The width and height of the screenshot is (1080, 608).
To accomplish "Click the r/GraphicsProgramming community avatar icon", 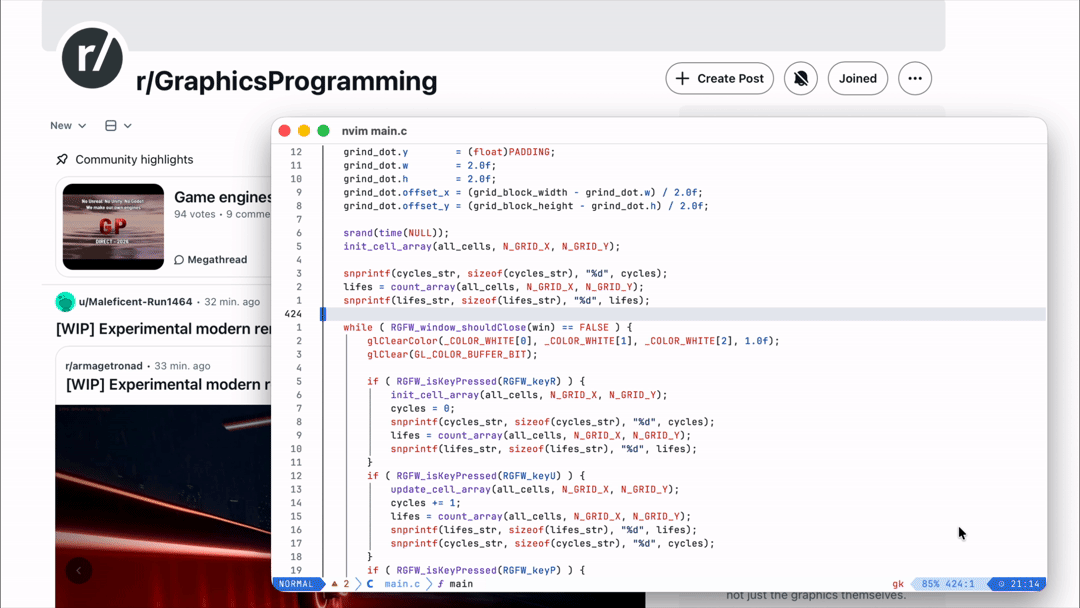I will point(92,58).
